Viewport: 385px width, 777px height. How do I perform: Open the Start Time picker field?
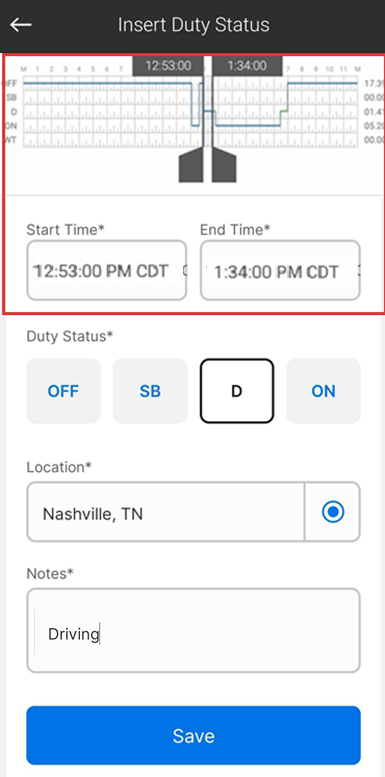[107, 271]
